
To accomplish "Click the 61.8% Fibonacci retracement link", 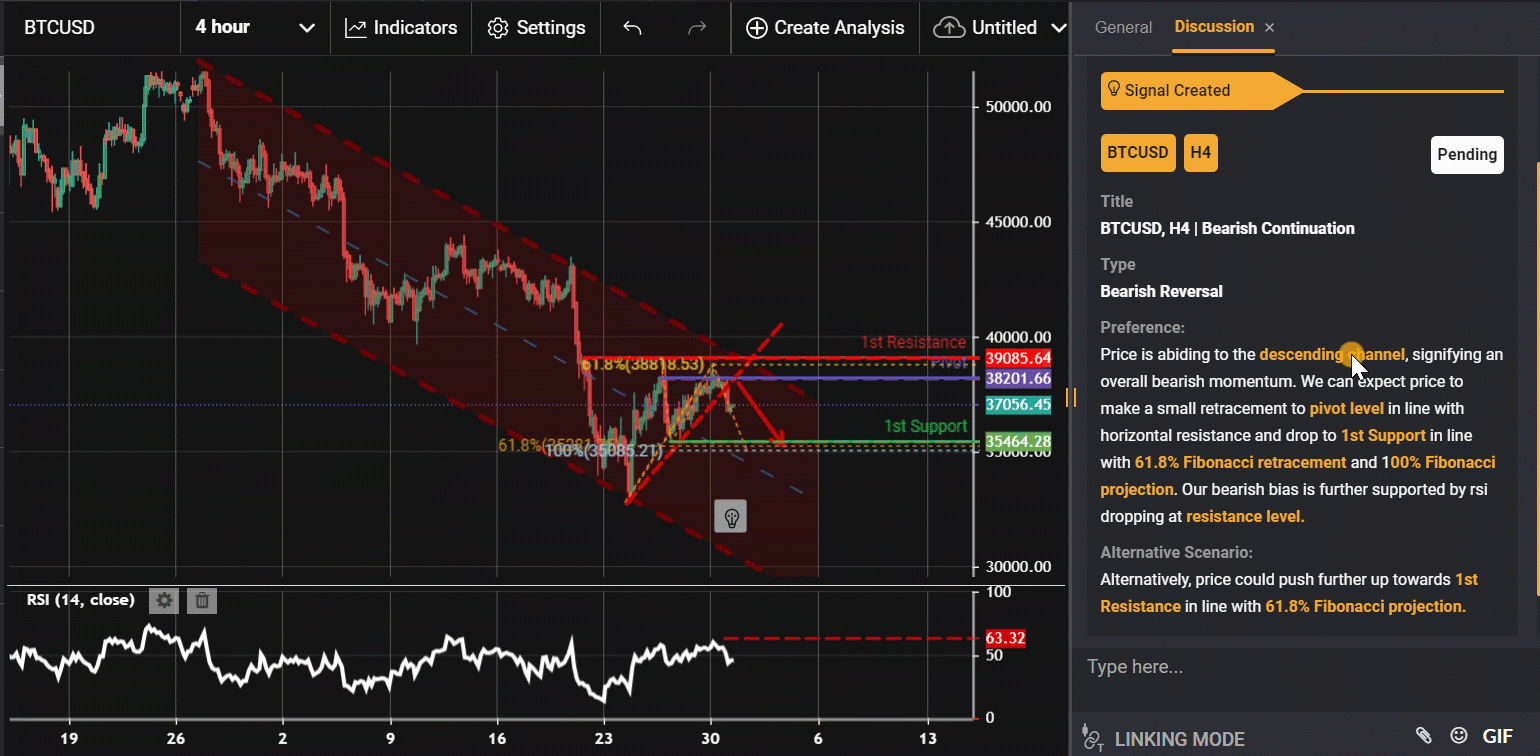I will [x=1240, y=462].
